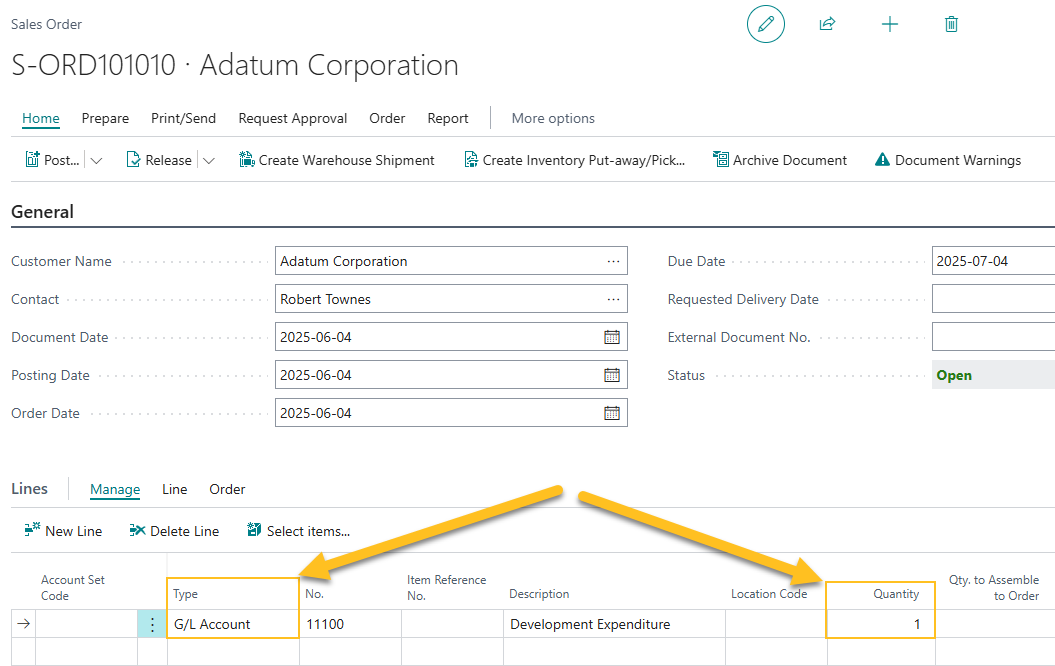Delete the sales order using the trash icon
Screen dimensions: 1055x666
click(x=951, y=23)
